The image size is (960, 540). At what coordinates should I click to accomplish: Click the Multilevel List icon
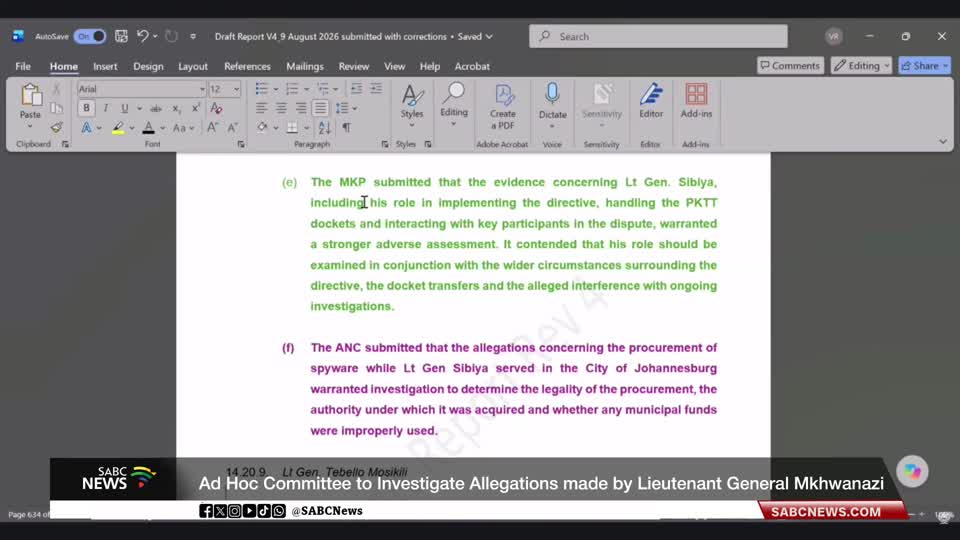[323, 89]
